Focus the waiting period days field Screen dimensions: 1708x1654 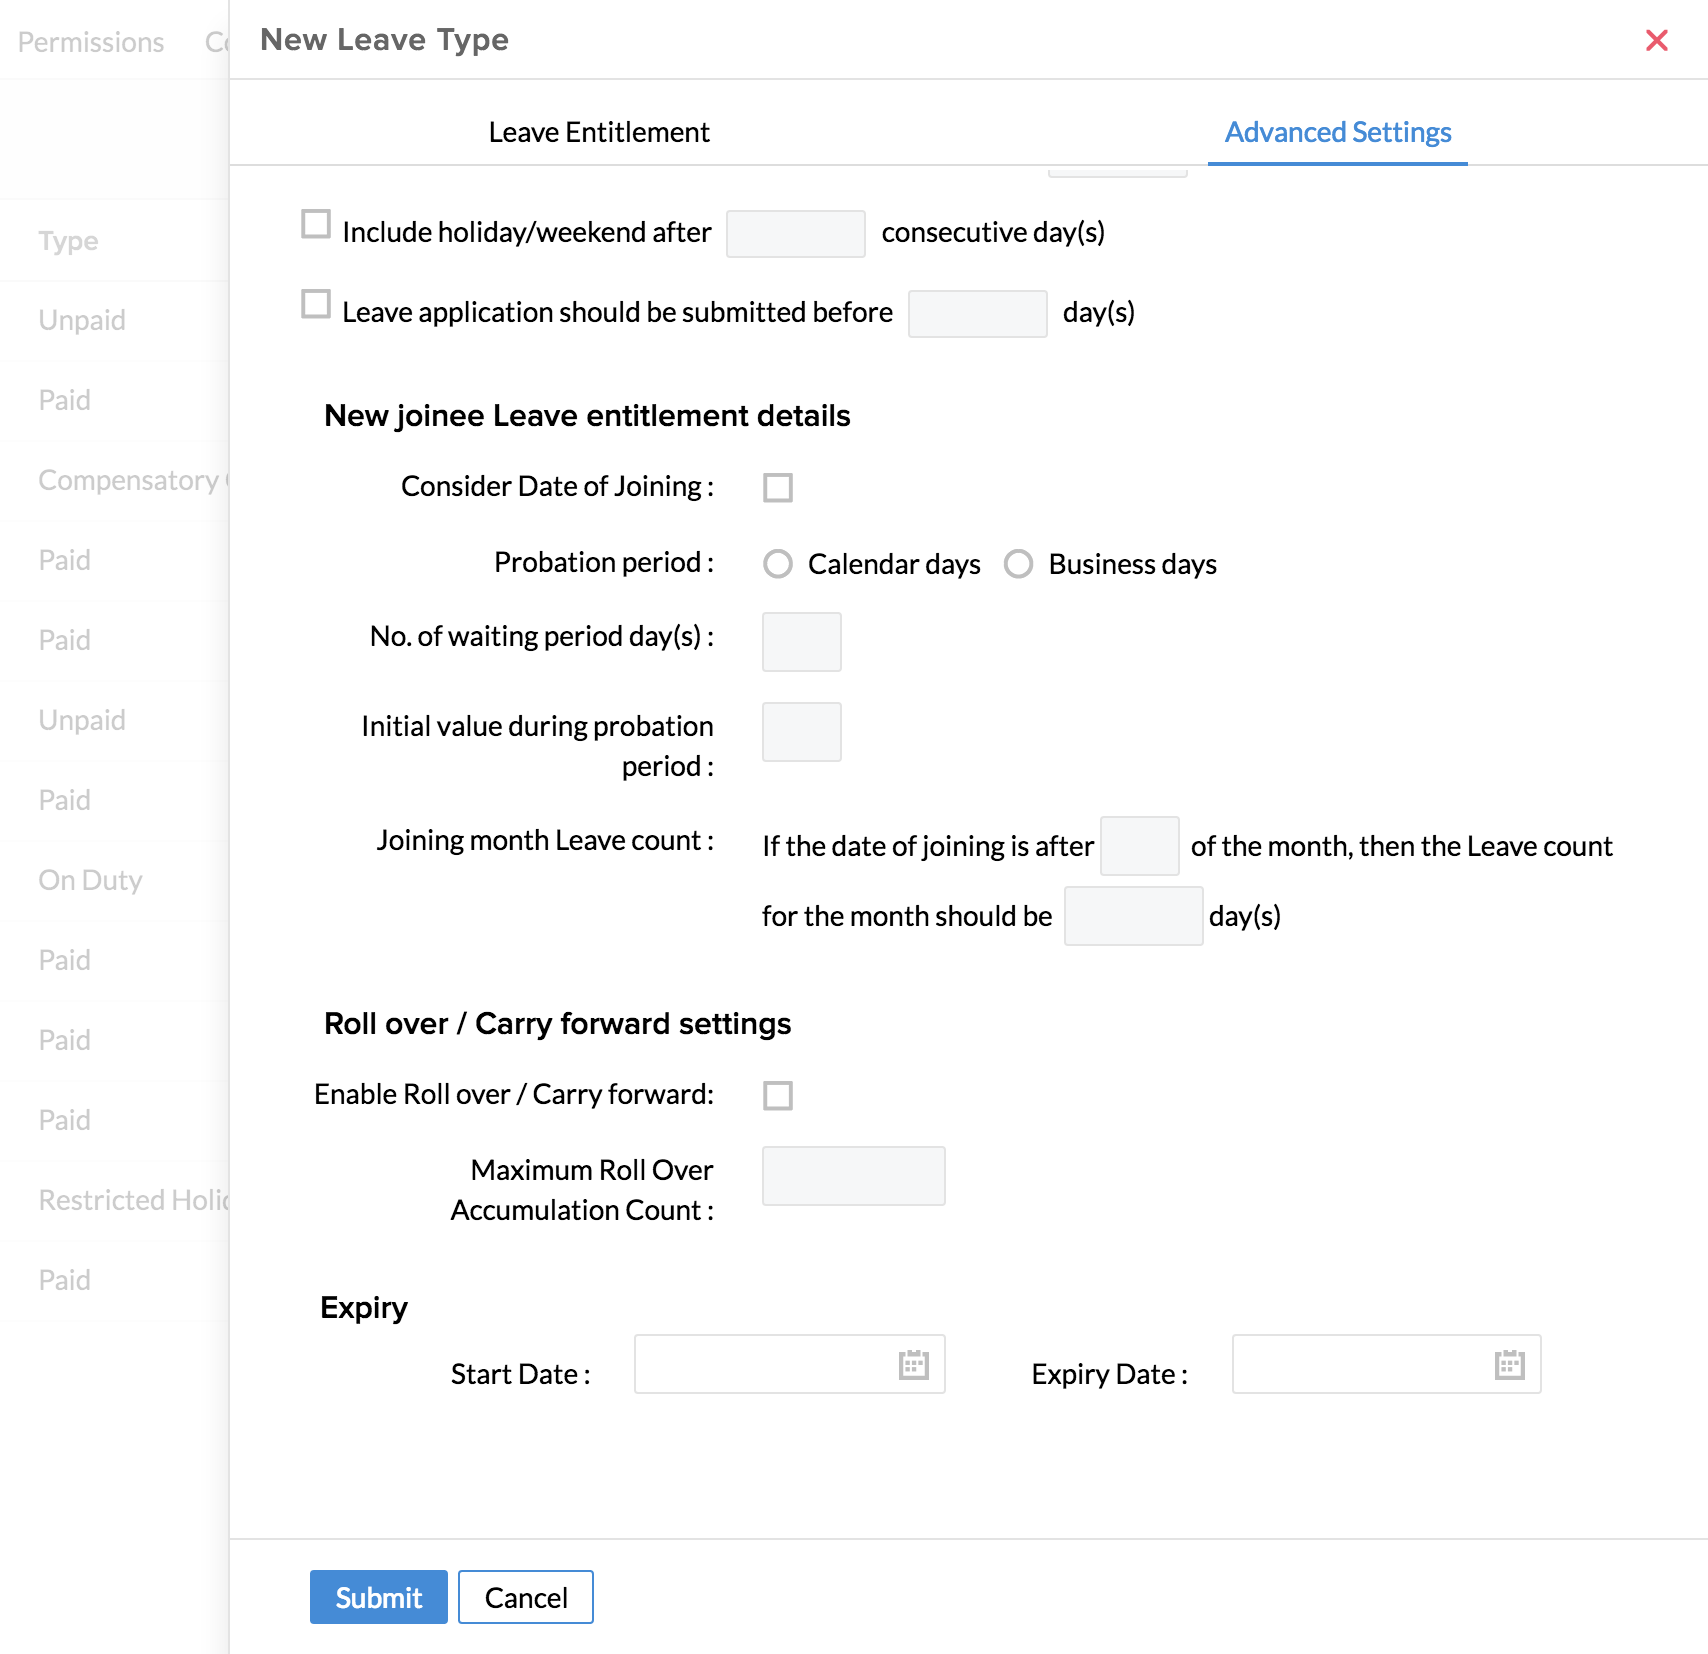(x=801, y=642)
